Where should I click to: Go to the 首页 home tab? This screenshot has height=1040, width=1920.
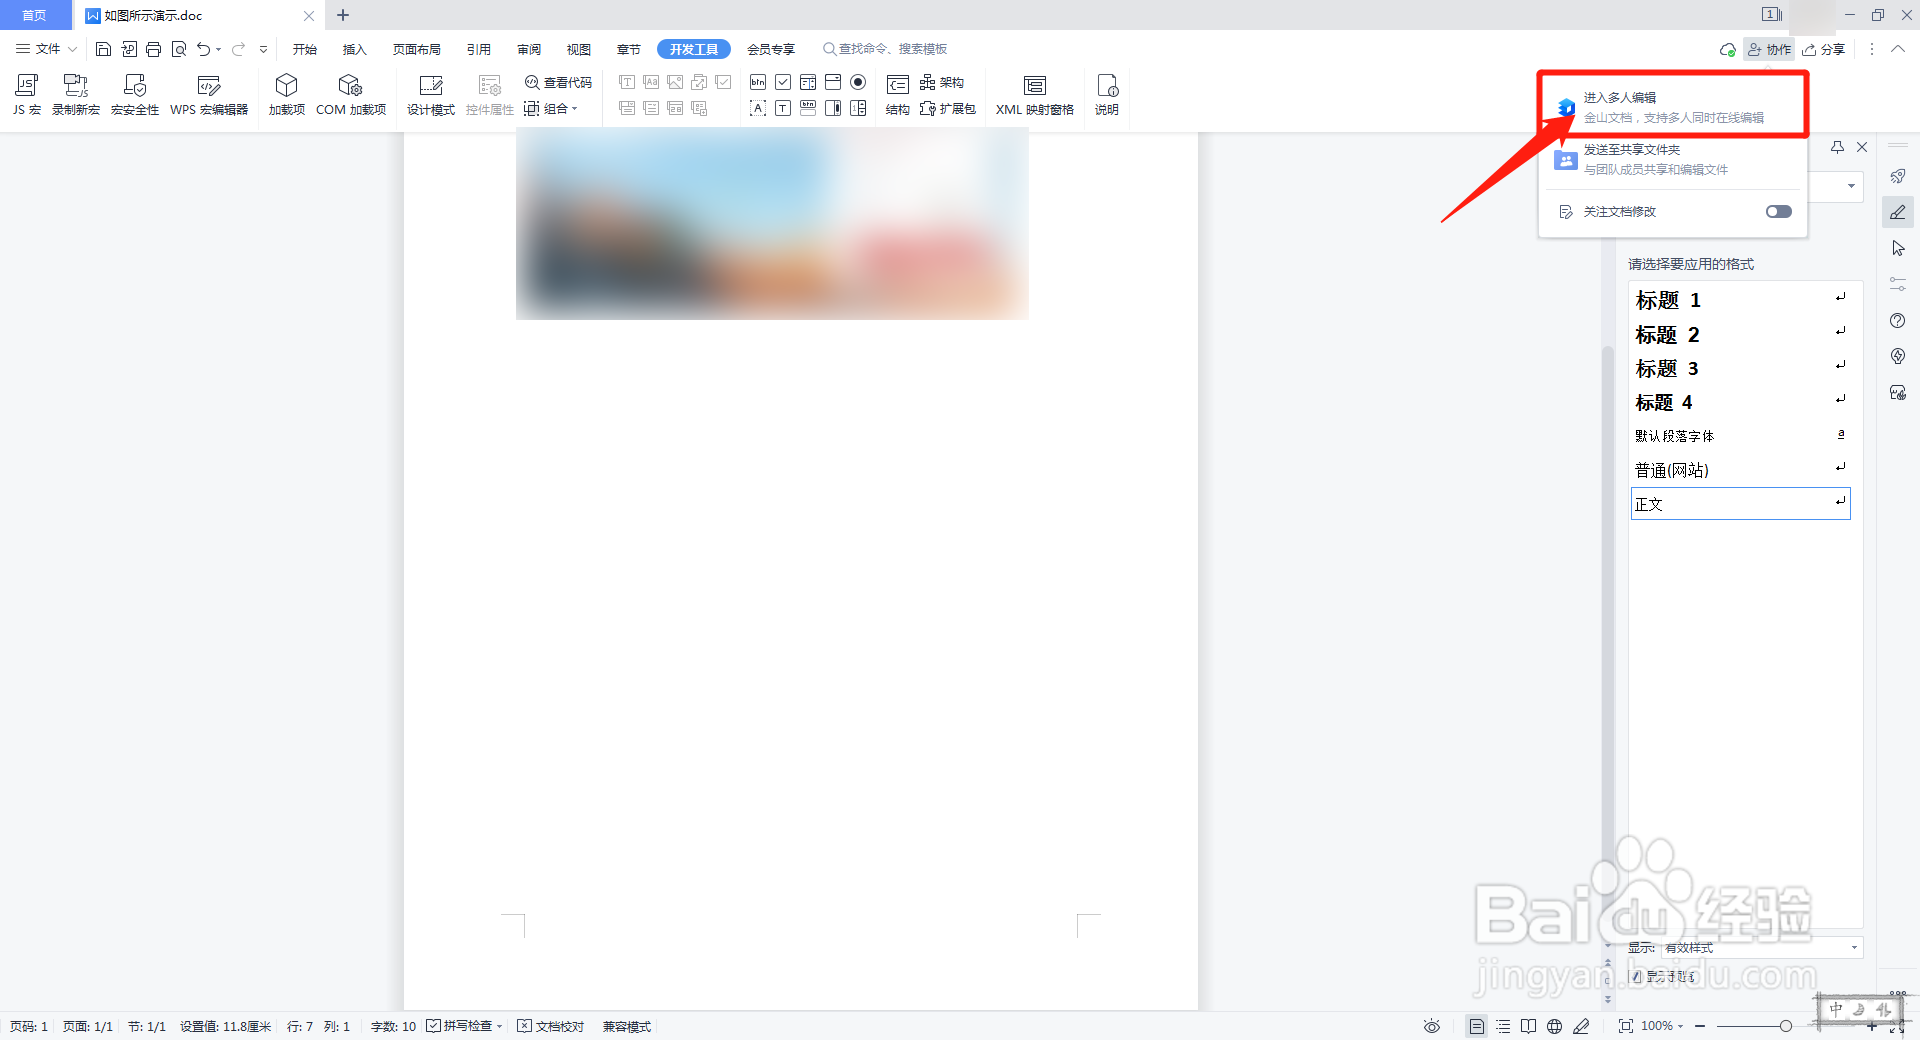pos(35,15)
